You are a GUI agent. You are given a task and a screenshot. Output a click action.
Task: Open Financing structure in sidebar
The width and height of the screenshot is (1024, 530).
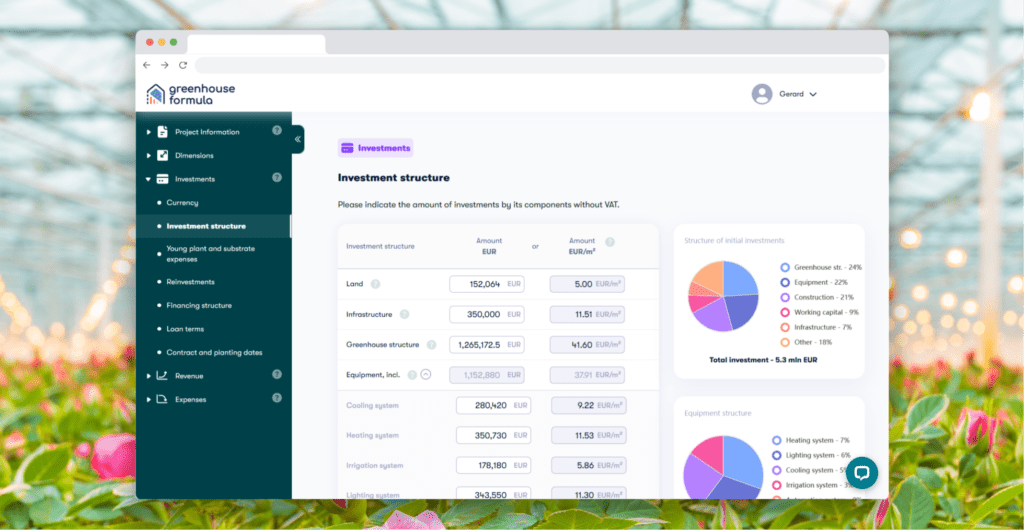[198, 305]
